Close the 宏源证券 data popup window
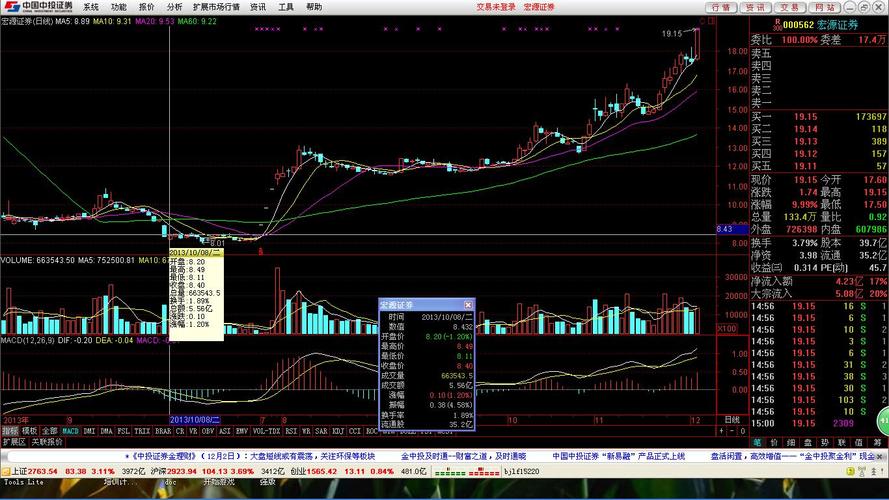The image size is (889, 500). (468, 305)
